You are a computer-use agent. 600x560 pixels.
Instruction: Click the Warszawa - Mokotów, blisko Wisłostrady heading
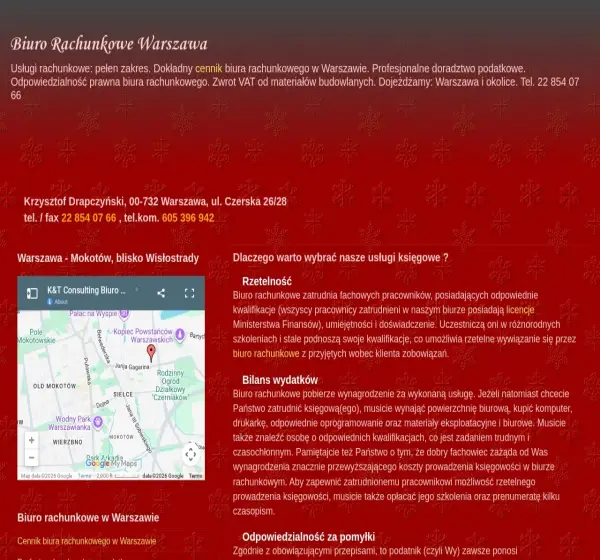pos(108,258)
